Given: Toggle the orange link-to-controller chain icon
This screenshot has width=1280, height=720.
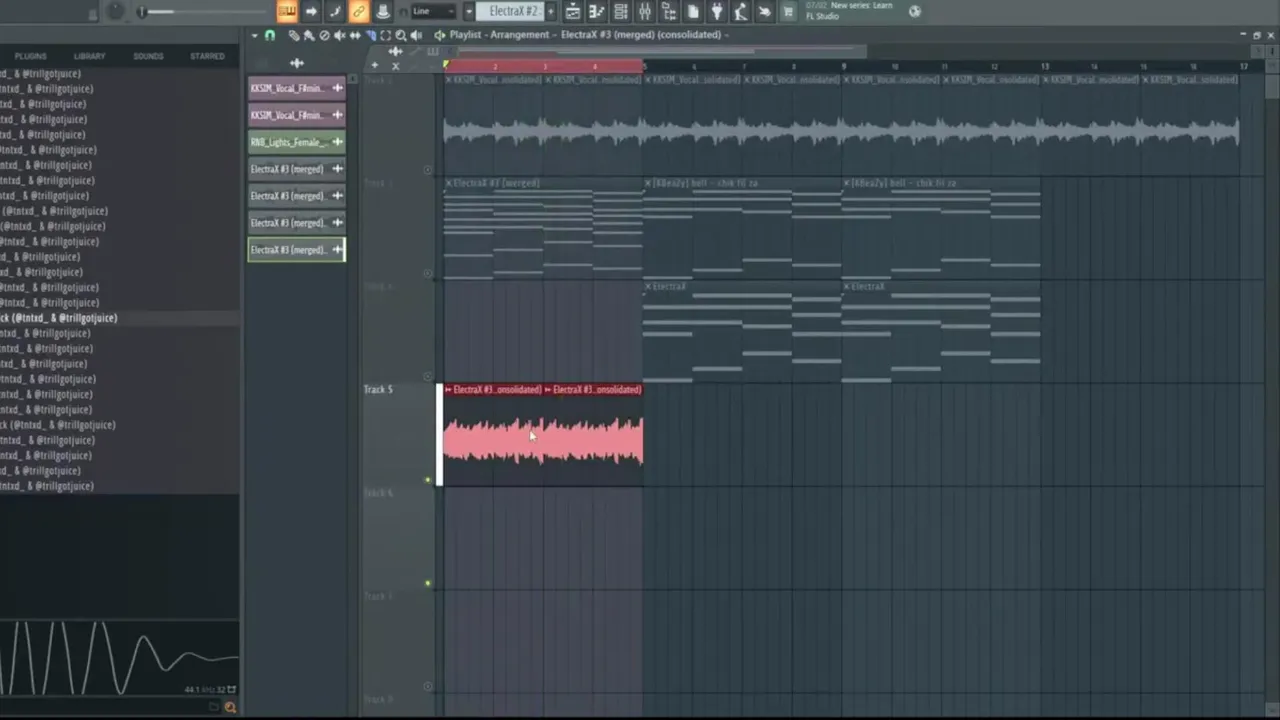Looking at the screenshot, I should pos(359,11).
